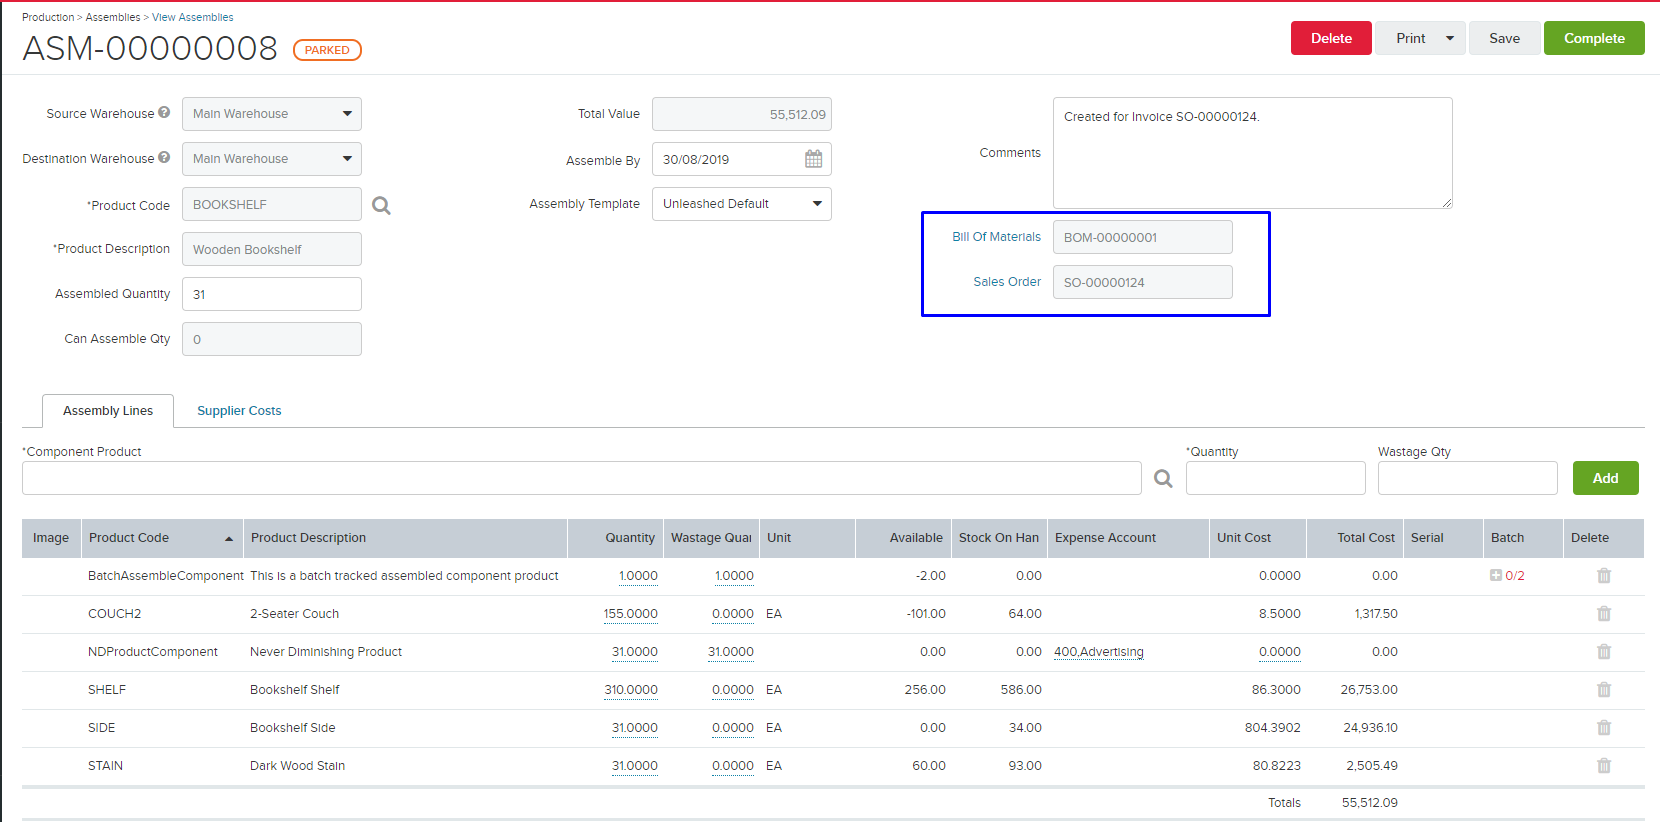Click the Quantity column header
The width and height of the screenshot is (1660, 822).
pyautogui.click(x=615, y=538)
